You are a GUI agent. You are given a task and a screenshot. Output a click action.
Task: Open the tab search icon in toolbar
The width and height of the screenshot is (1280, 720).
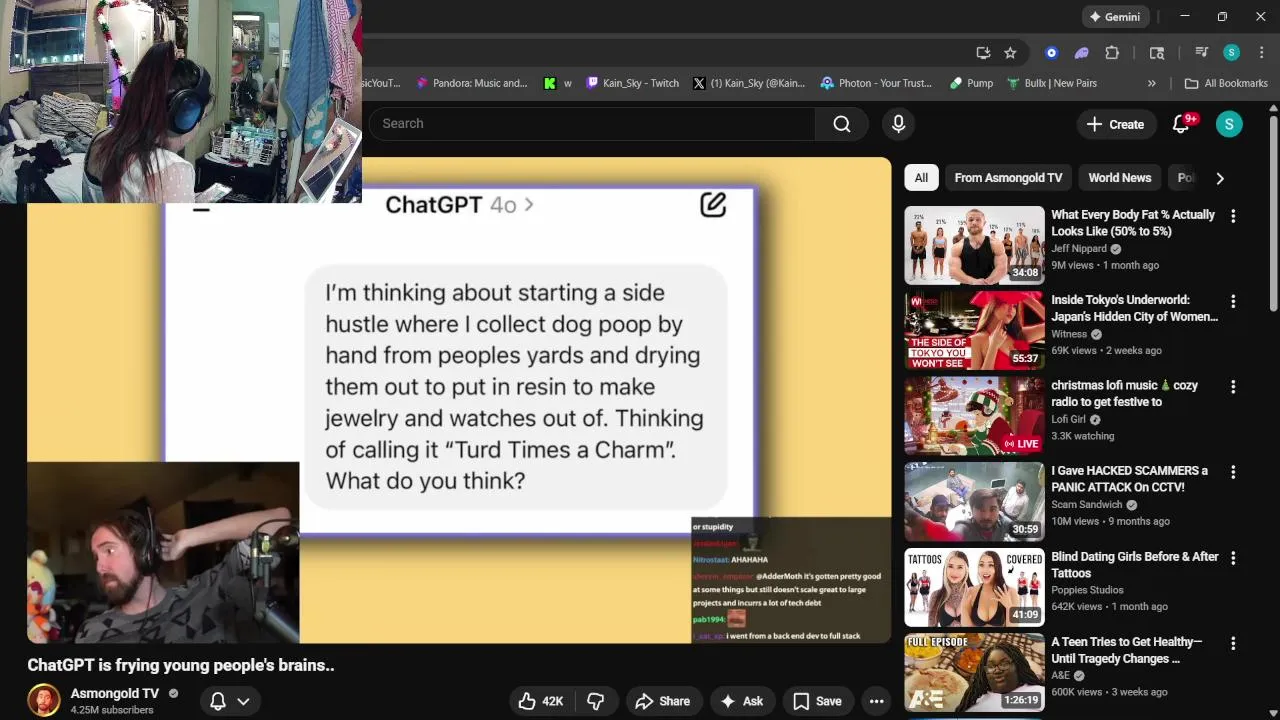(1157, 53)
